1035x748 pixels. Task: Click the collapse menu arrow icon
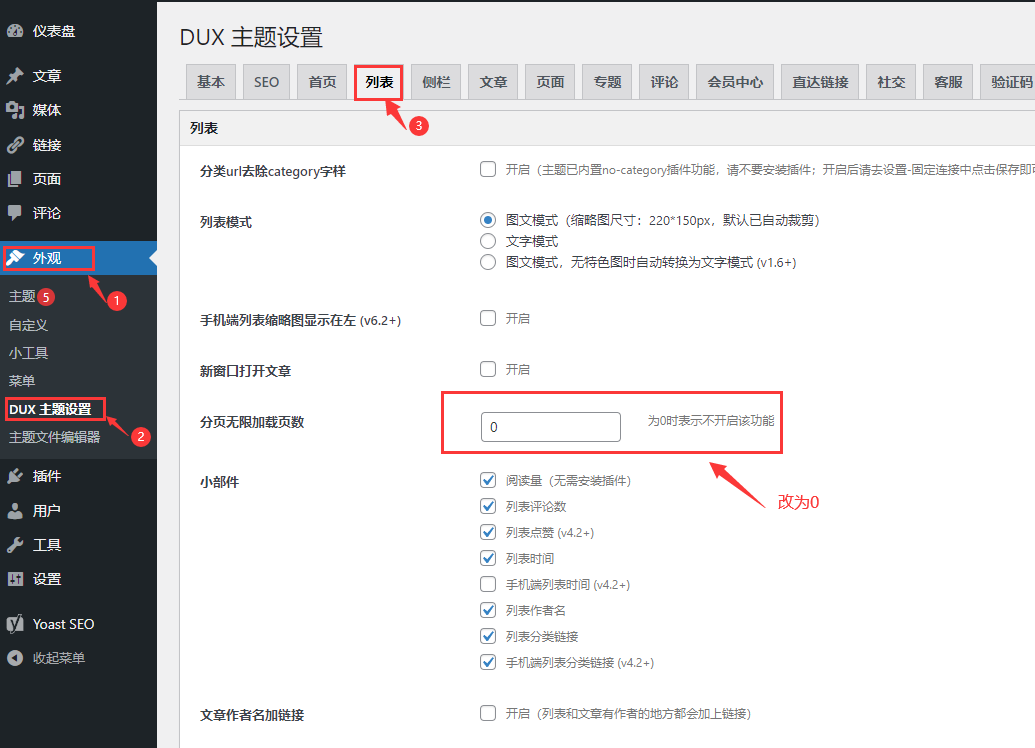click(x=15, y=658)
